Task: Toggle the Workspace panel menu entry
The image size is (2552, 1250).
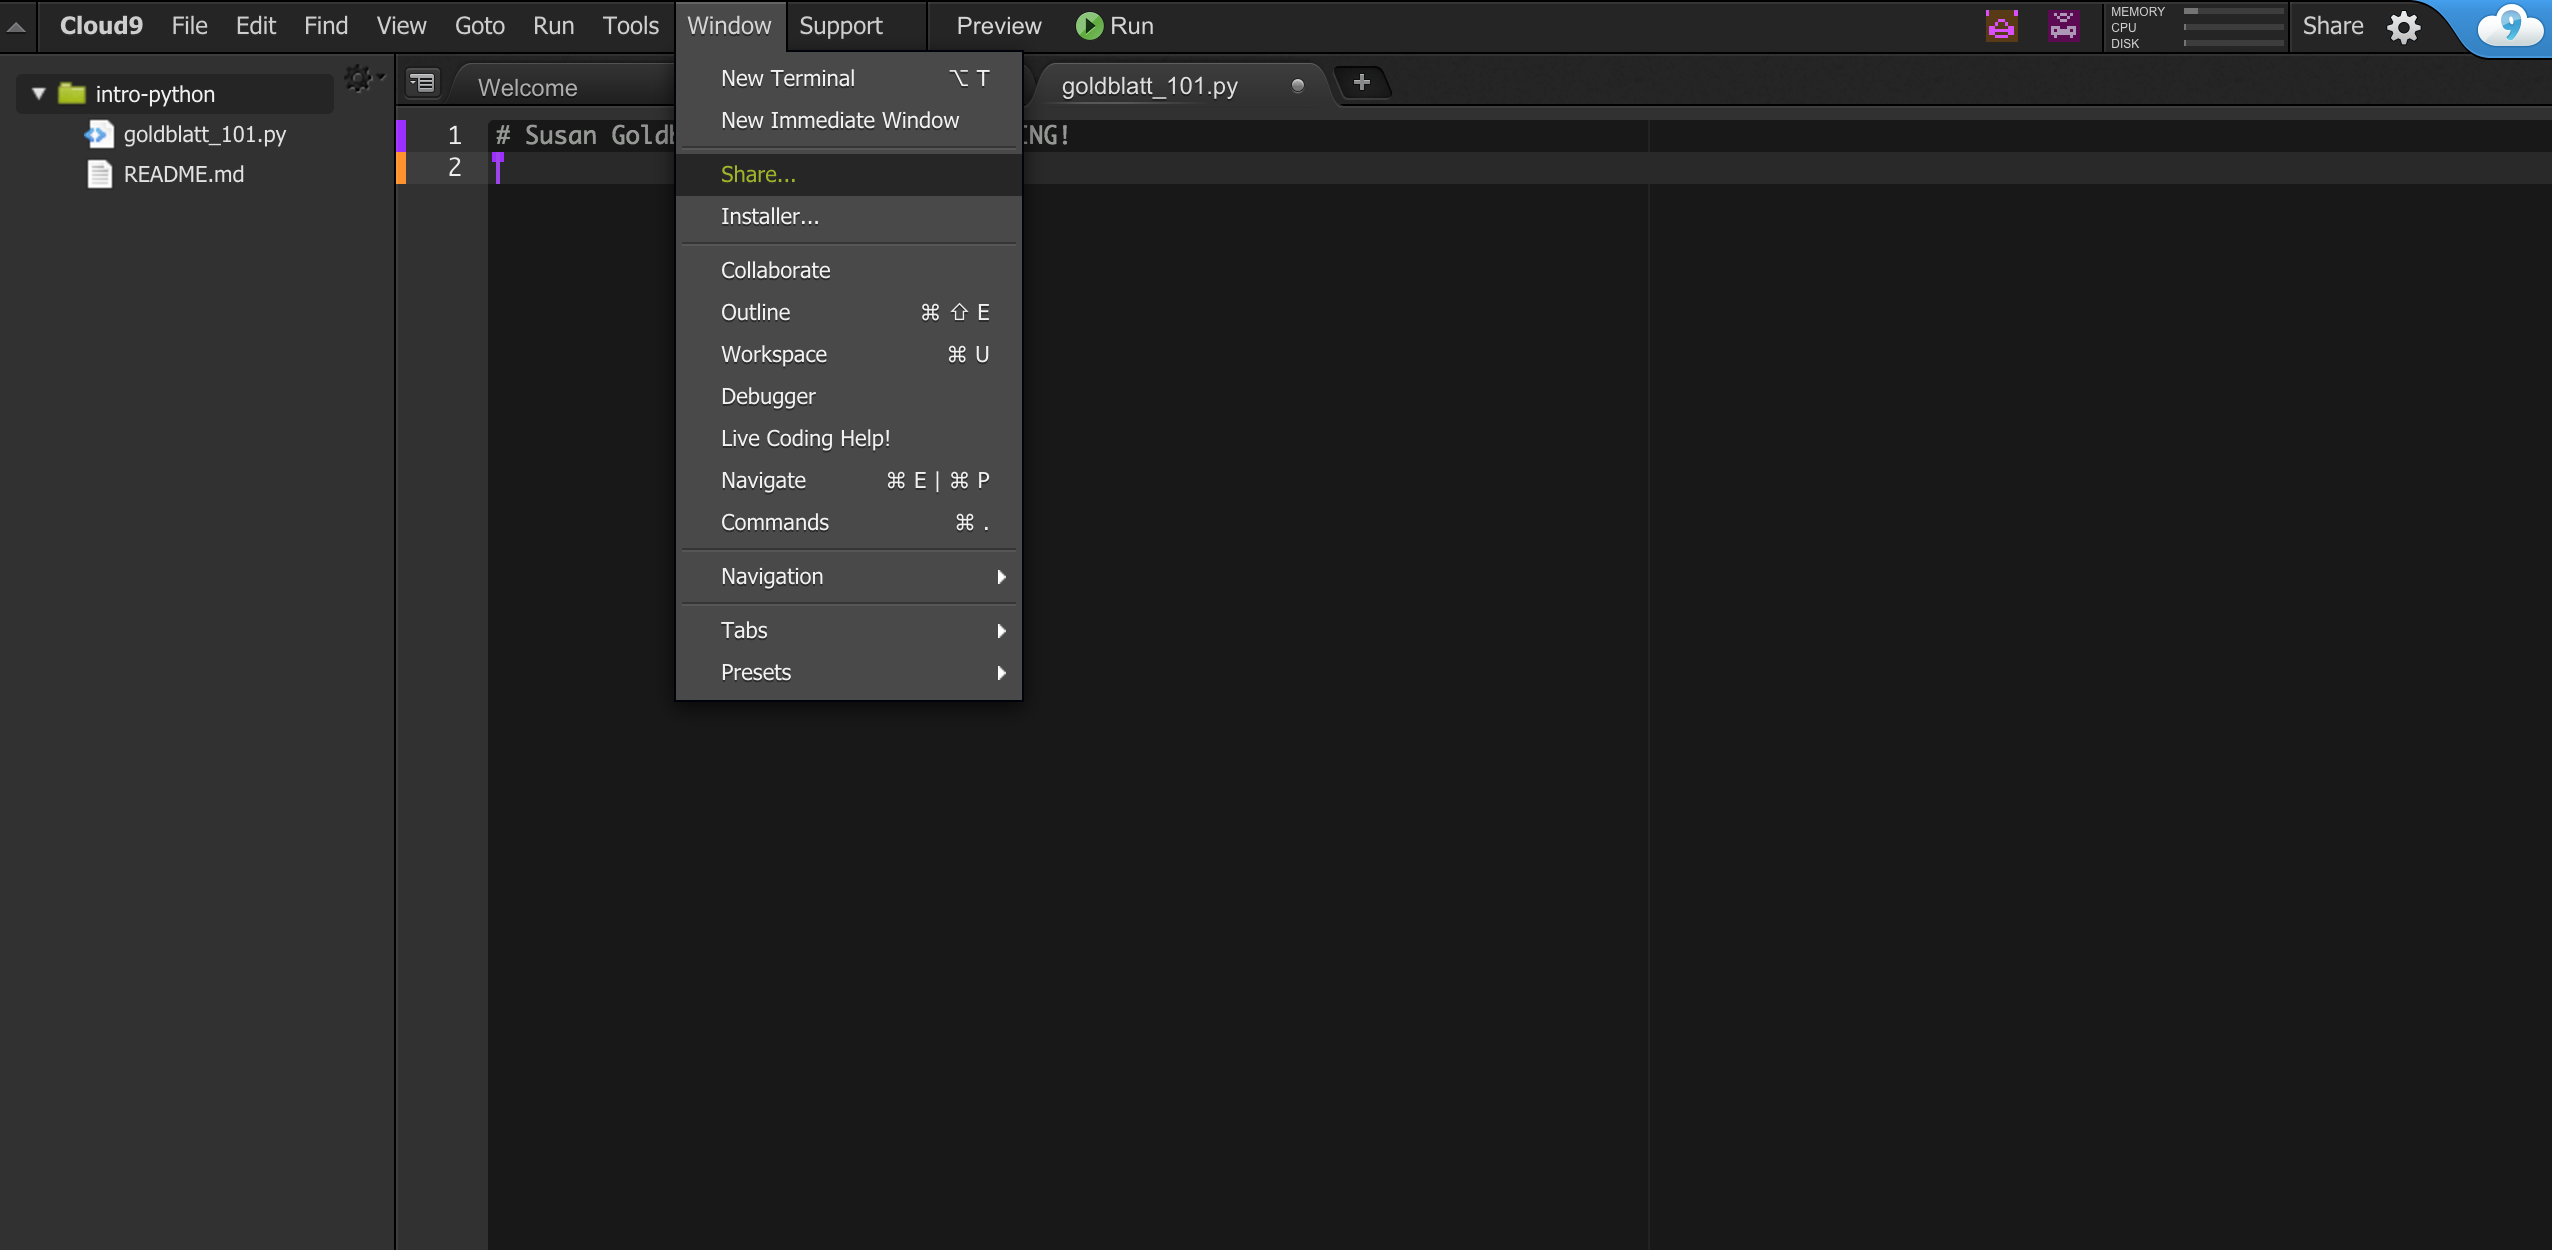Action: tap(773, 355)
